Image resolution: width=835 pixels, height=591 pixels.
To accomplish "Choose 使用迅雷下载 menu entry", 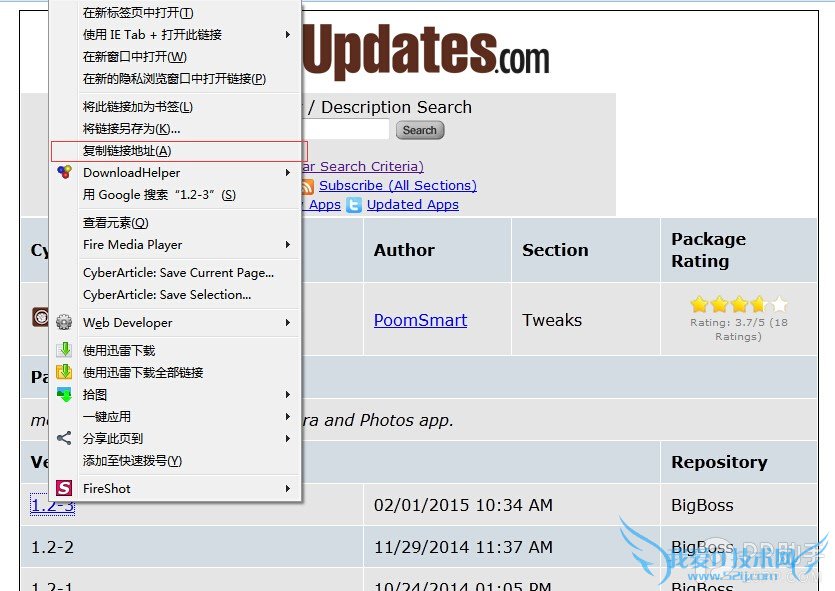I will 119,350.
